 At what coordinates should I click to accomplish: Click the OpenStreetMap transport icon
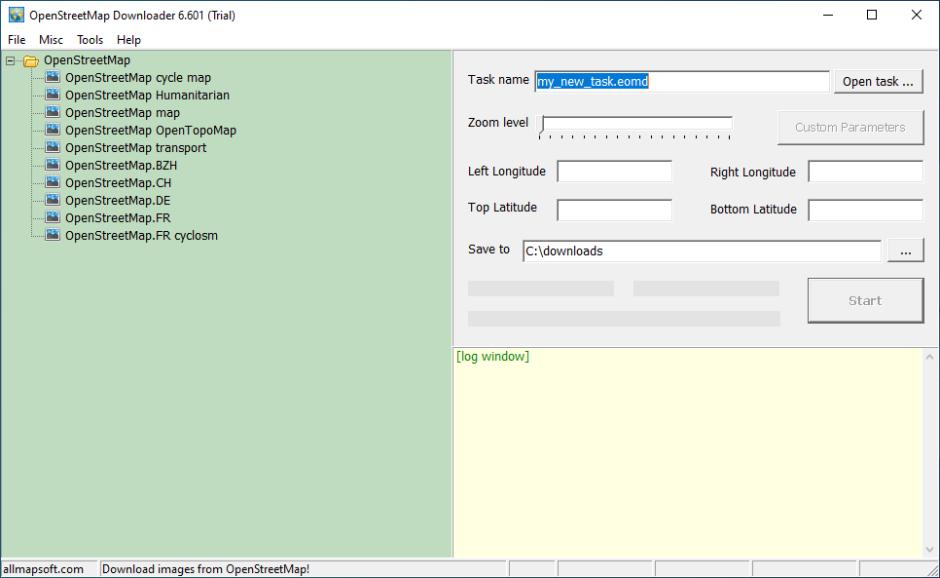pos(53,147)
